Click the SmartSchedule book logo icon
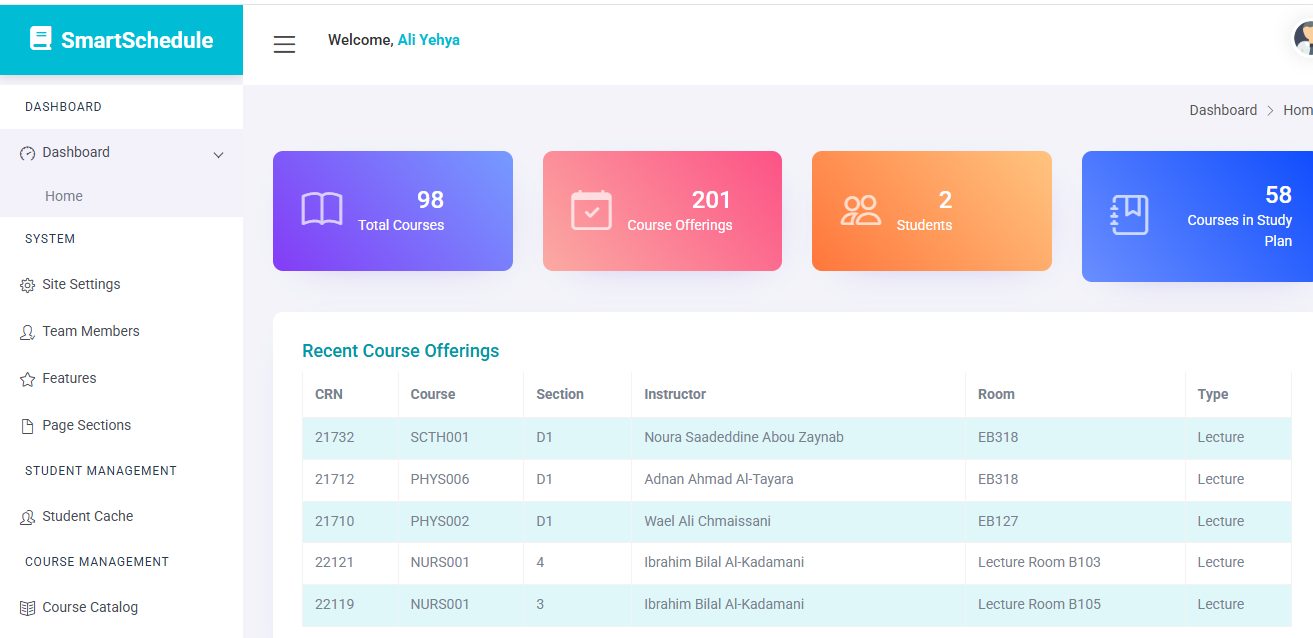The height and width of the screenshot is (638, 1313). coord(40,39)
